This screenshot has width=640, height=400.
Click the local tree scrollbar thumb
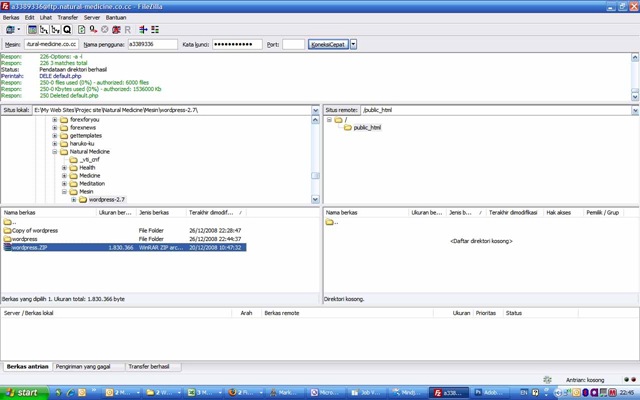(x=316, y=176)
